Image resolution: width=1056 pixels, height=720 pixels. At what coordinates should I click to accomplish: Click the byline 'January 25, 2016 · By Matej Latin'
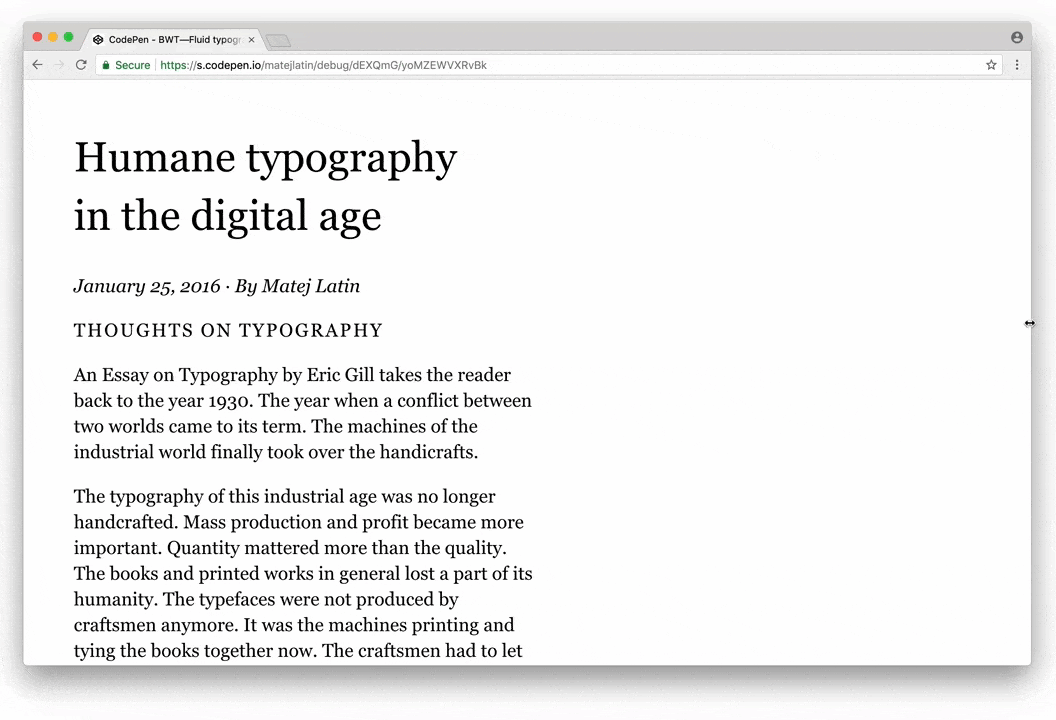[217, 286]
